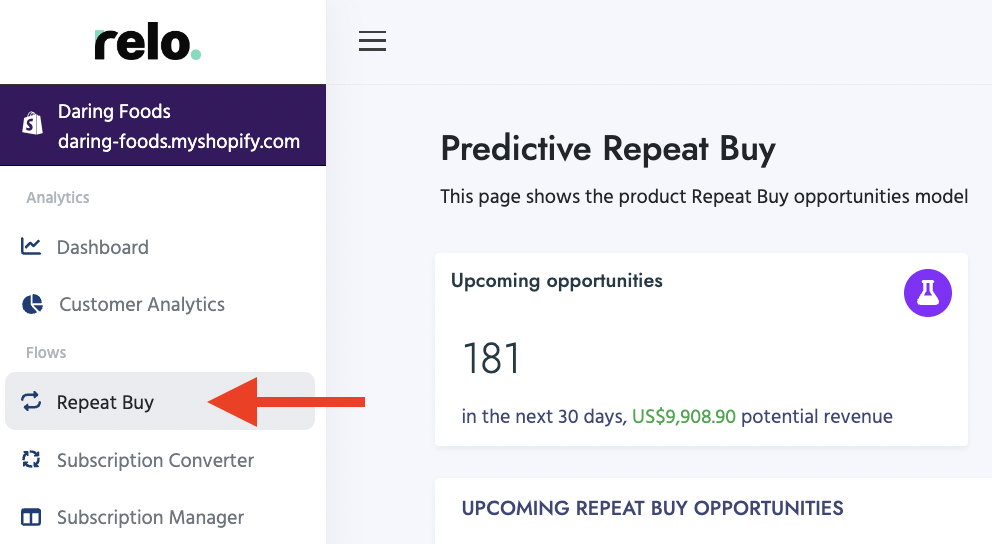This screenshot has height=544, width=992.
Task: Click the Dashboard line chart icon
Action: coord(31,246)
